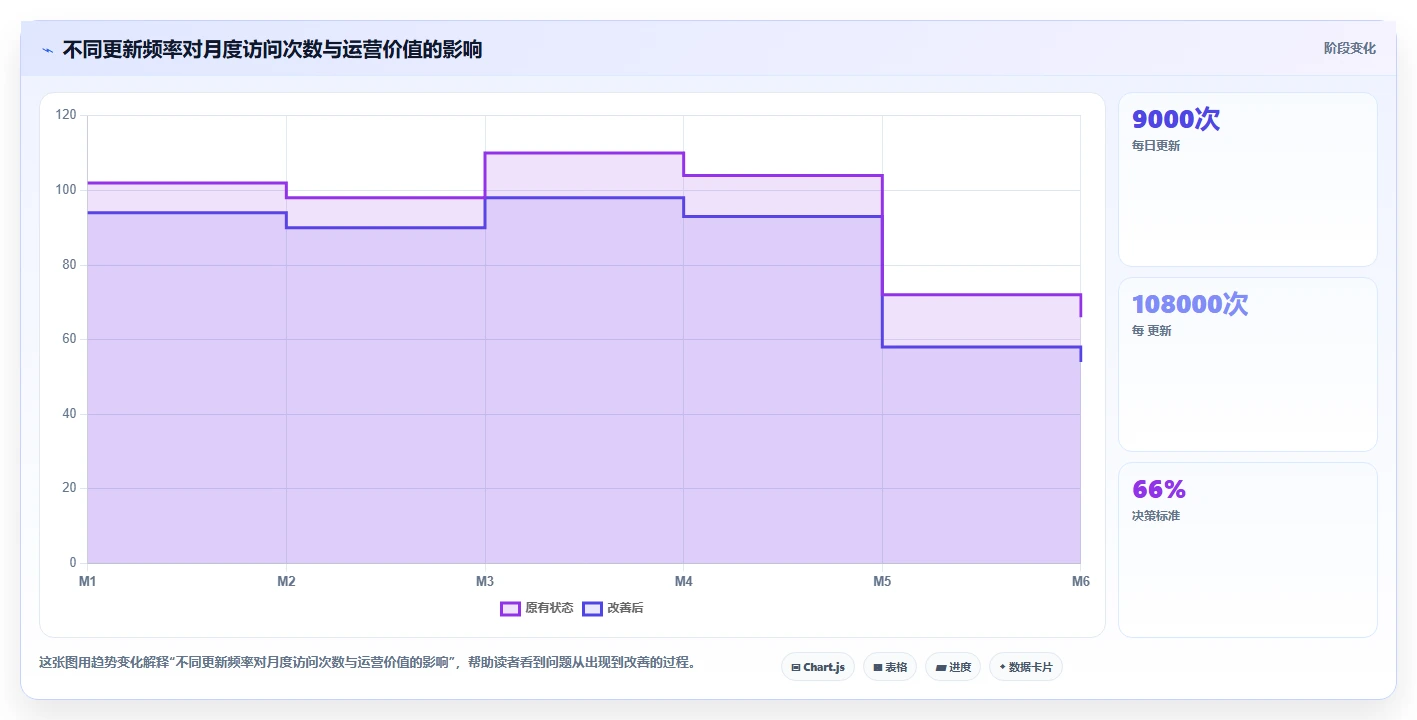Select the 表格 tag pill
The width and height of the screenshot is (1417, 720).
[x=890, y=667]
